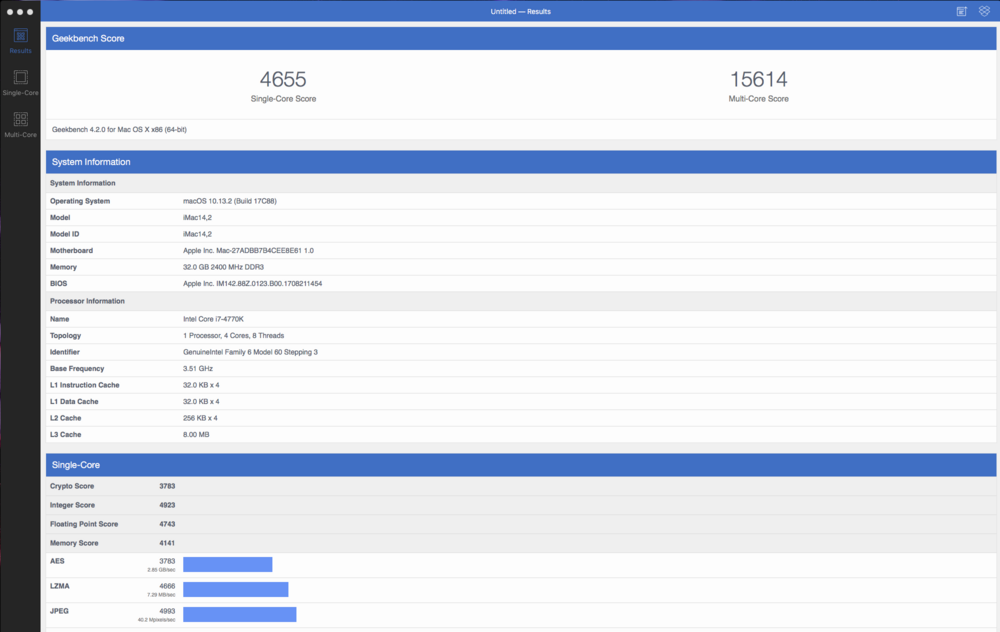
Task: Select the Multi-Core label in the sidebar
Action: tap(20, 134)
